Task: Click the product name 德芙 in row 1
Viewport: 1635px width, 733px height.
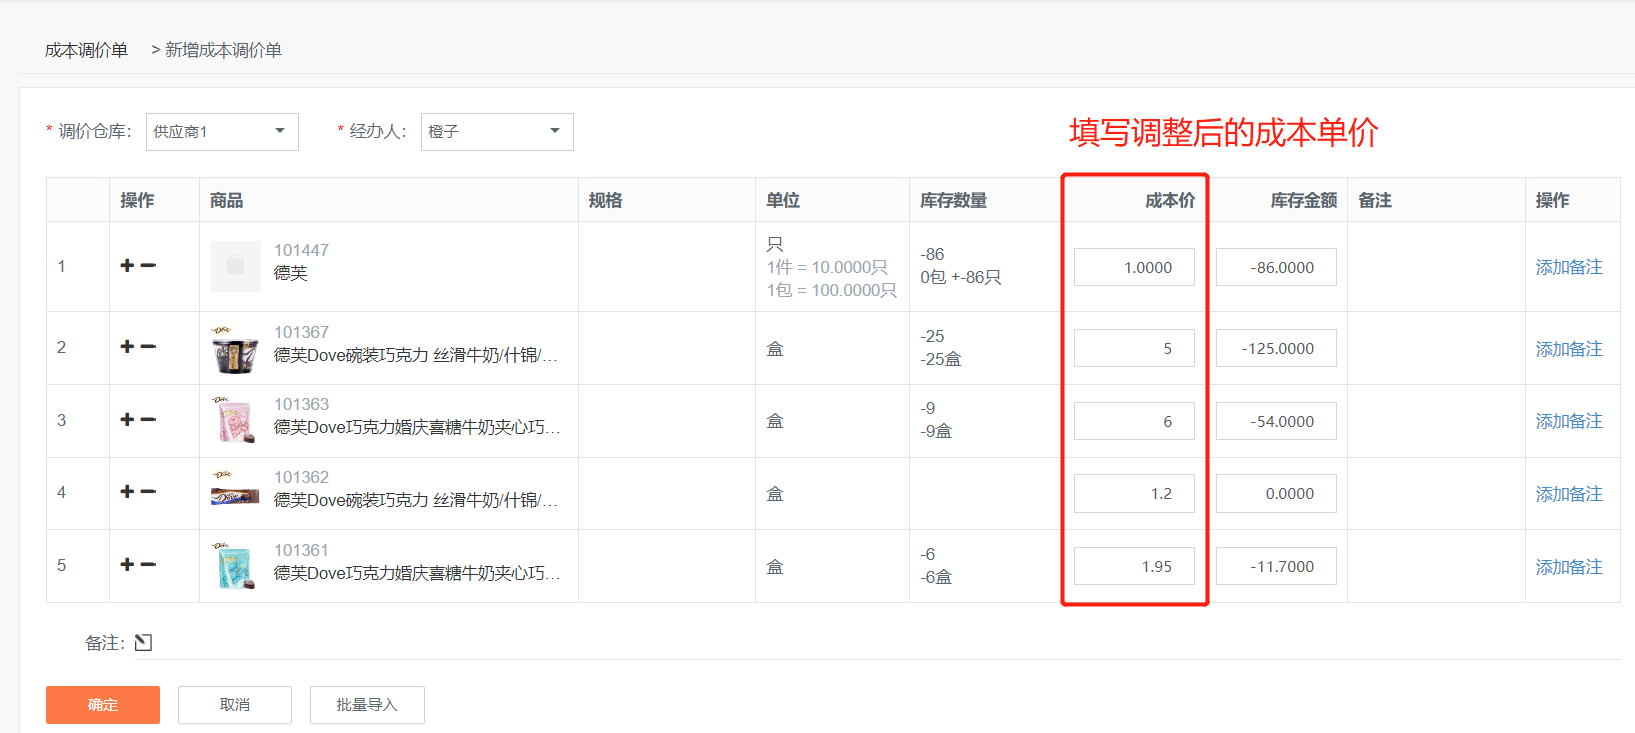Action: pos(291,273)
